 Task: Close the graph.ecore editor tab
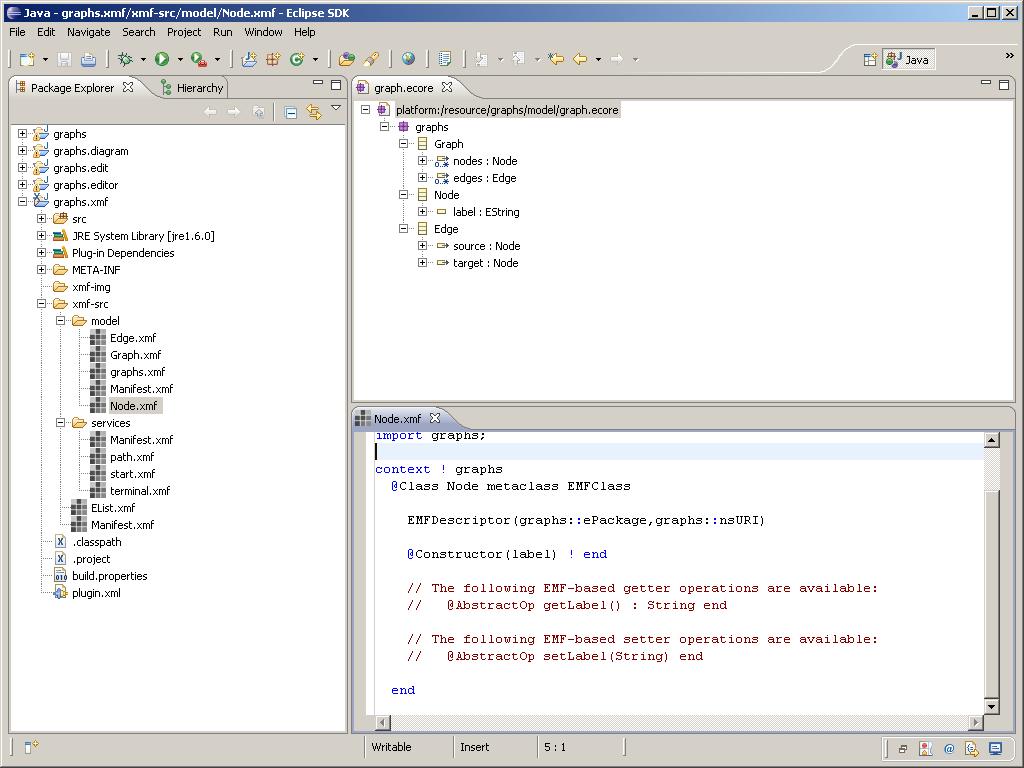point(447,87)
